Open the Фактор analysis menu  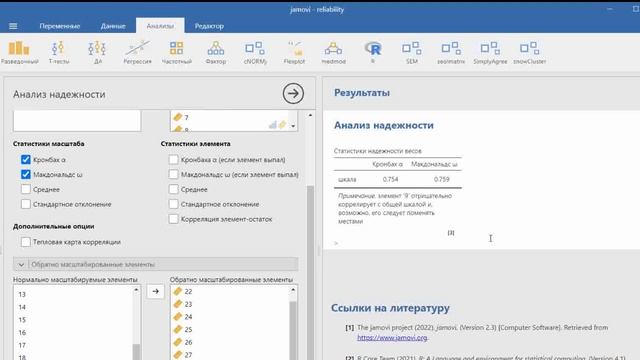[x=216, y=53]
